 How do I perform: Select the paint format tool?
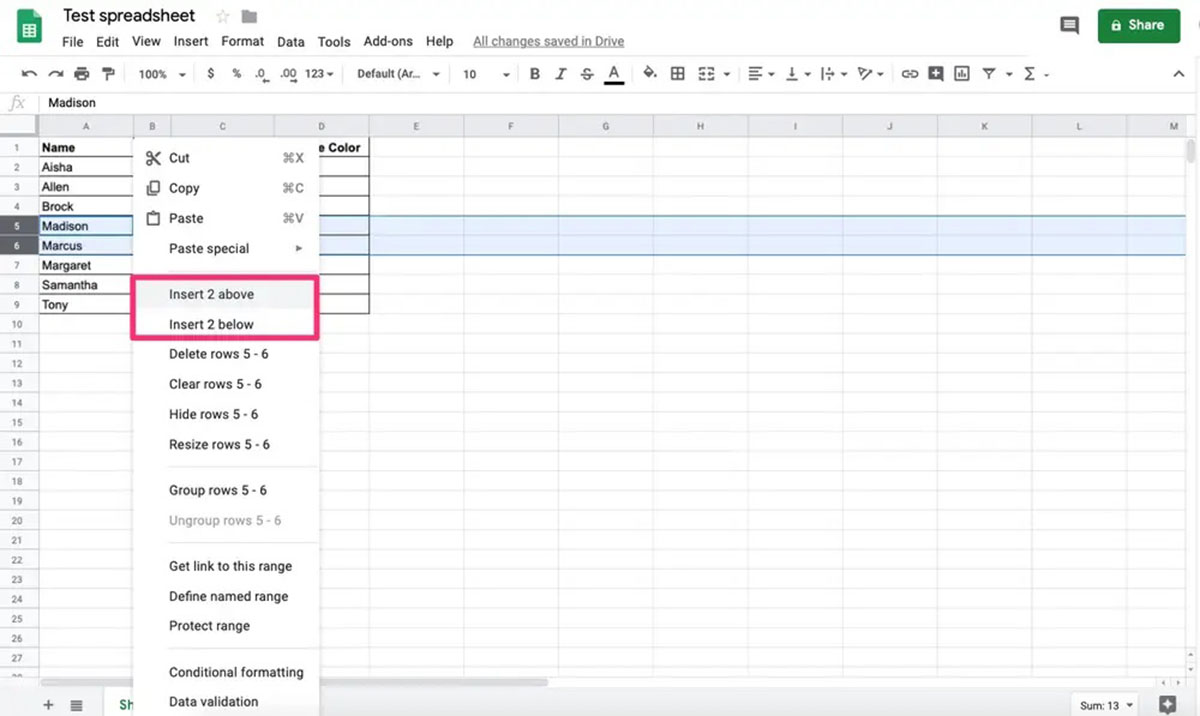pos(108,73)
